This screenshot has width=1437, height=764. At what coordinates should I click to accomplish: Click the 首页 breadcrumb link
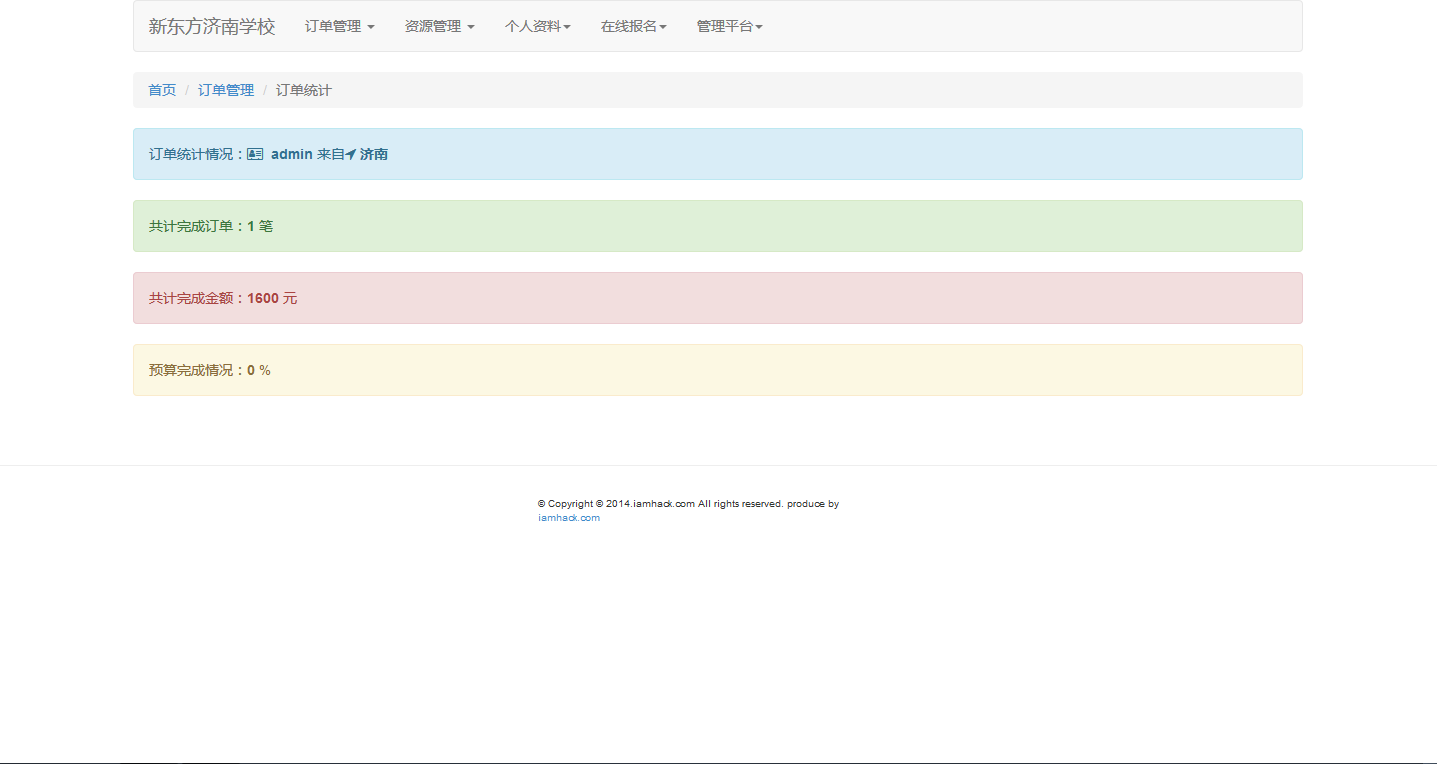tap(162, 90)
